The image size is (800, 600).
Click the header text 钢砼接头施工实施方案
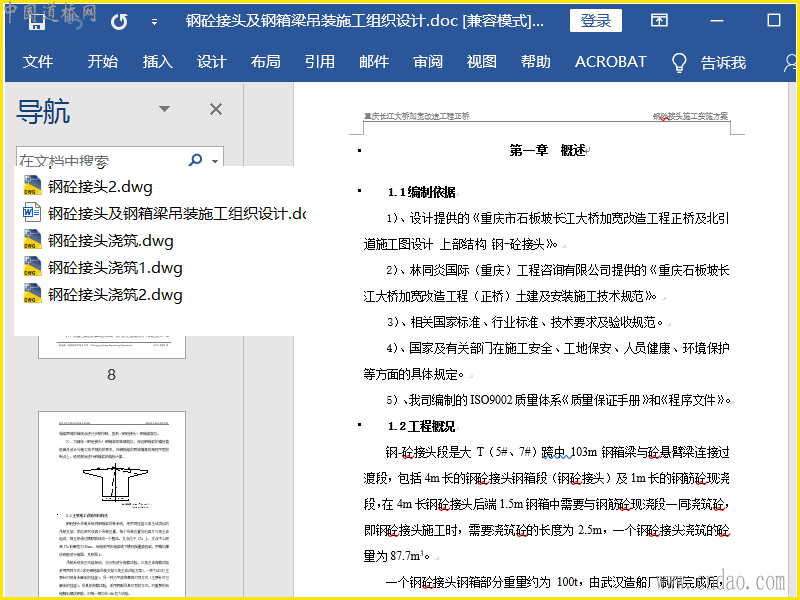tap(691, 116)
